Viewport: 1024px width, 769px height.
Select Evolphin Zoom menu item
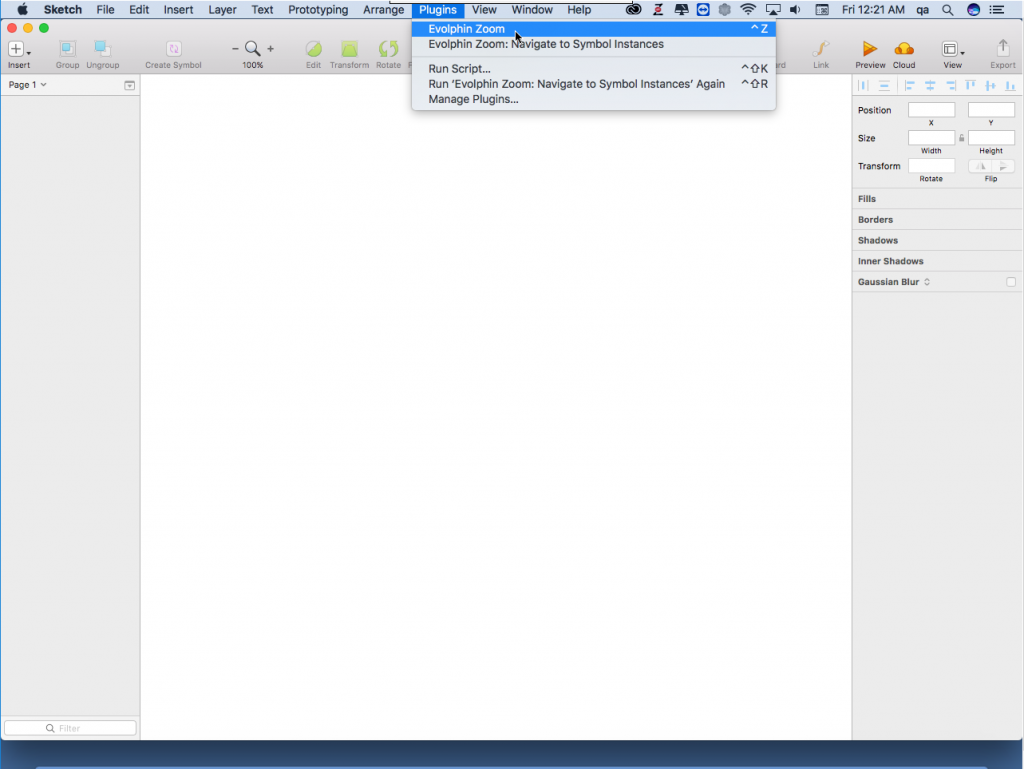[594, 29]
